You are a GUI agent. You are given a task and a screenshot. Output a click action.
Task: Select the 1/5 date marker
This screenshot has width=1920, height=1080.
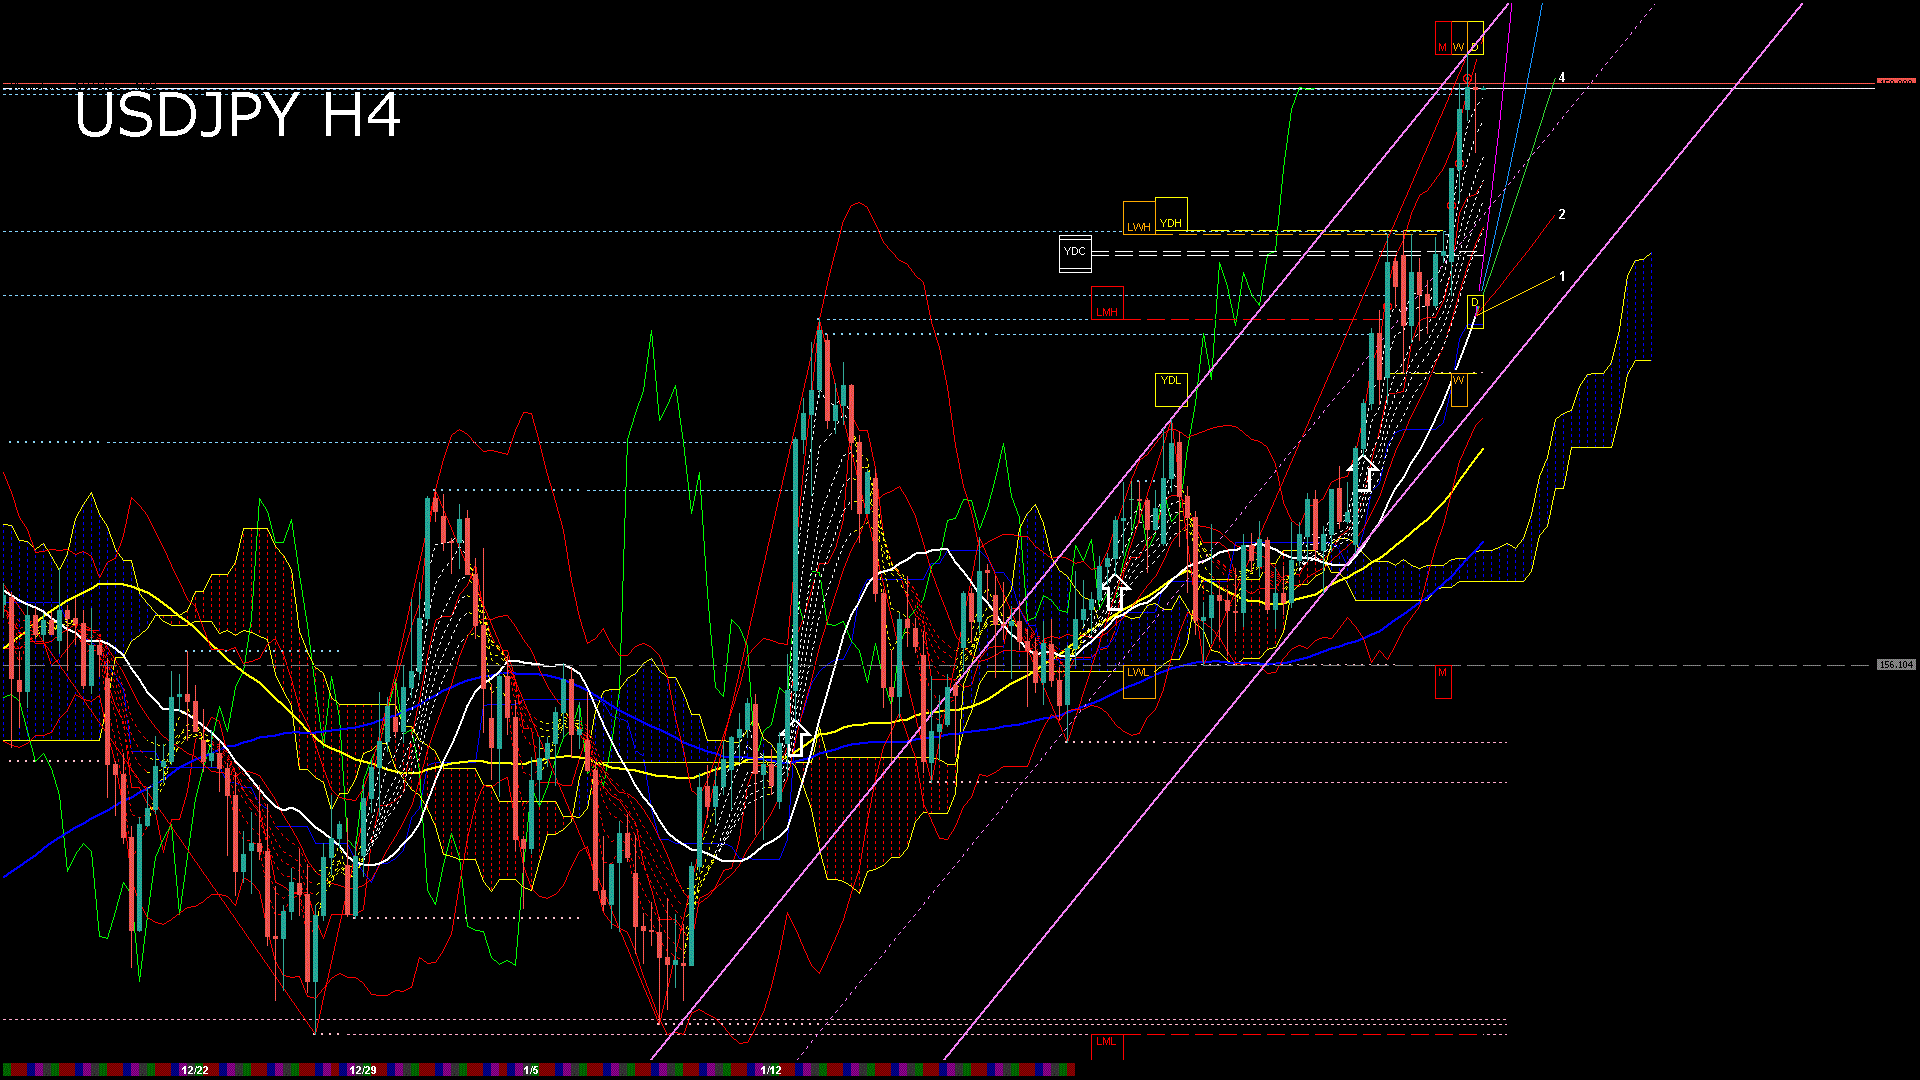tap(531, 1070)
